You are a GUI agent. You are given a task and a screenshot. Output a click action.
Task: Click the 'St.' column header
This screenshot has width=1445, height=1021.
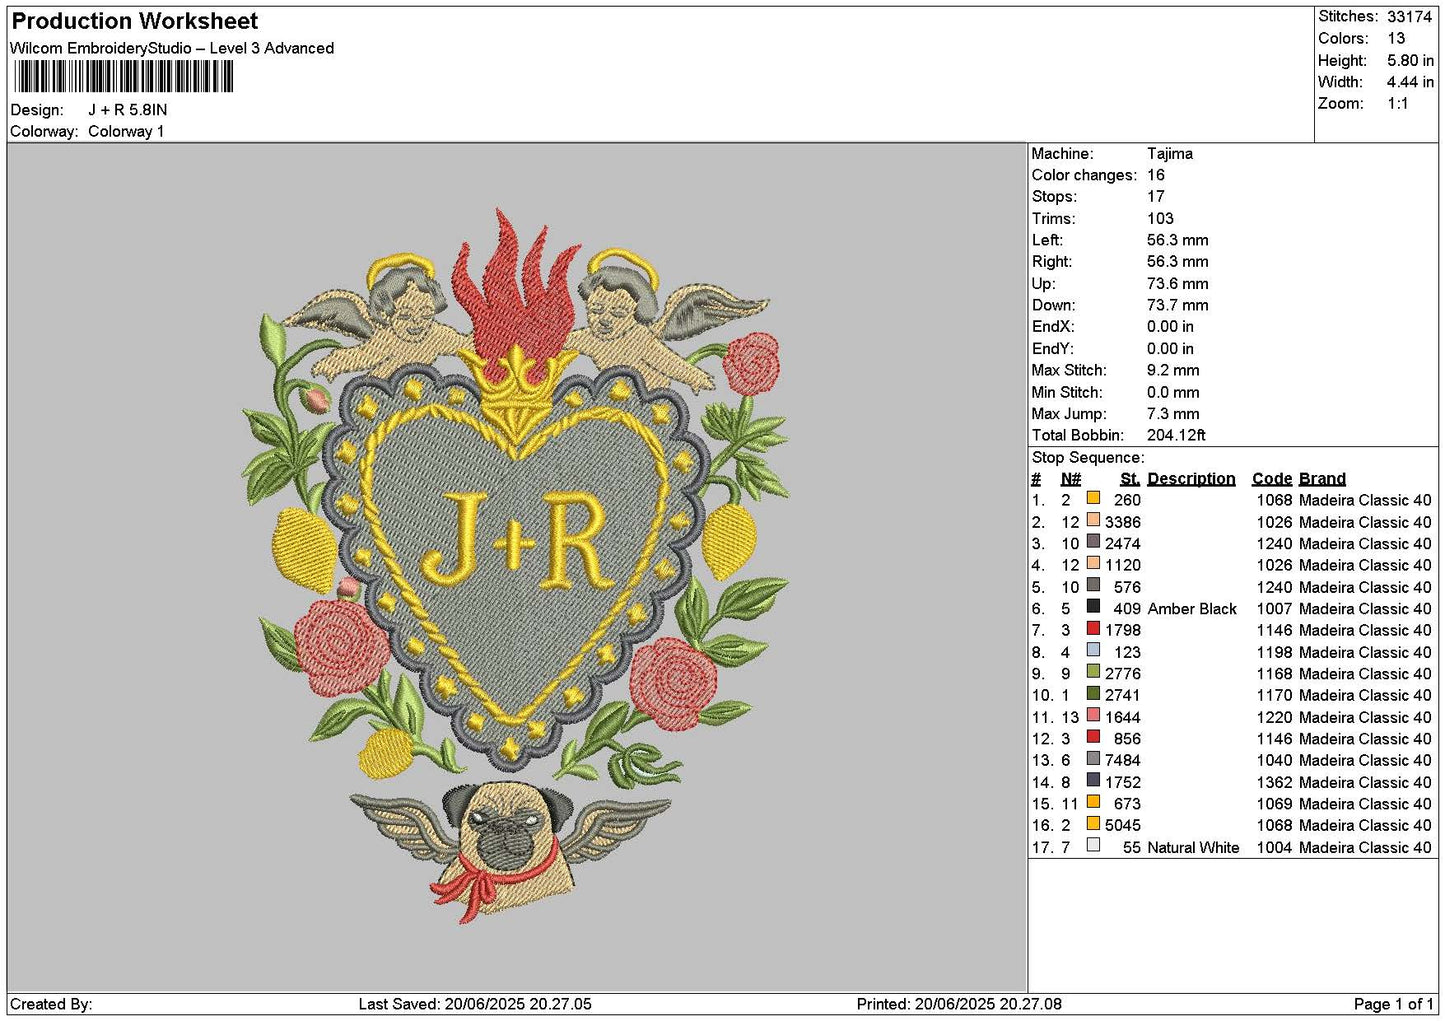[x=1130, y=479]
